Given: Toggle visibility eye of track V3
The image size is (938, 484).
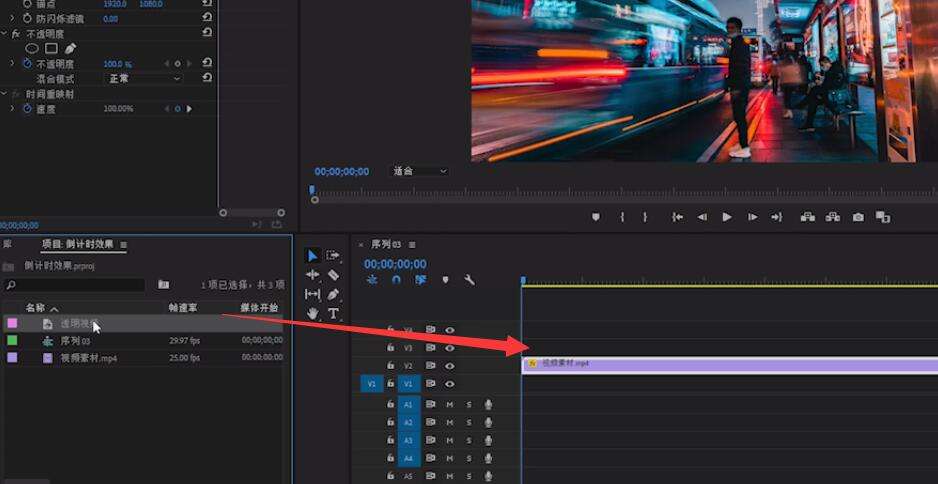Looking at the screenshot, I should pyautogui.click(x=449, y=348).
